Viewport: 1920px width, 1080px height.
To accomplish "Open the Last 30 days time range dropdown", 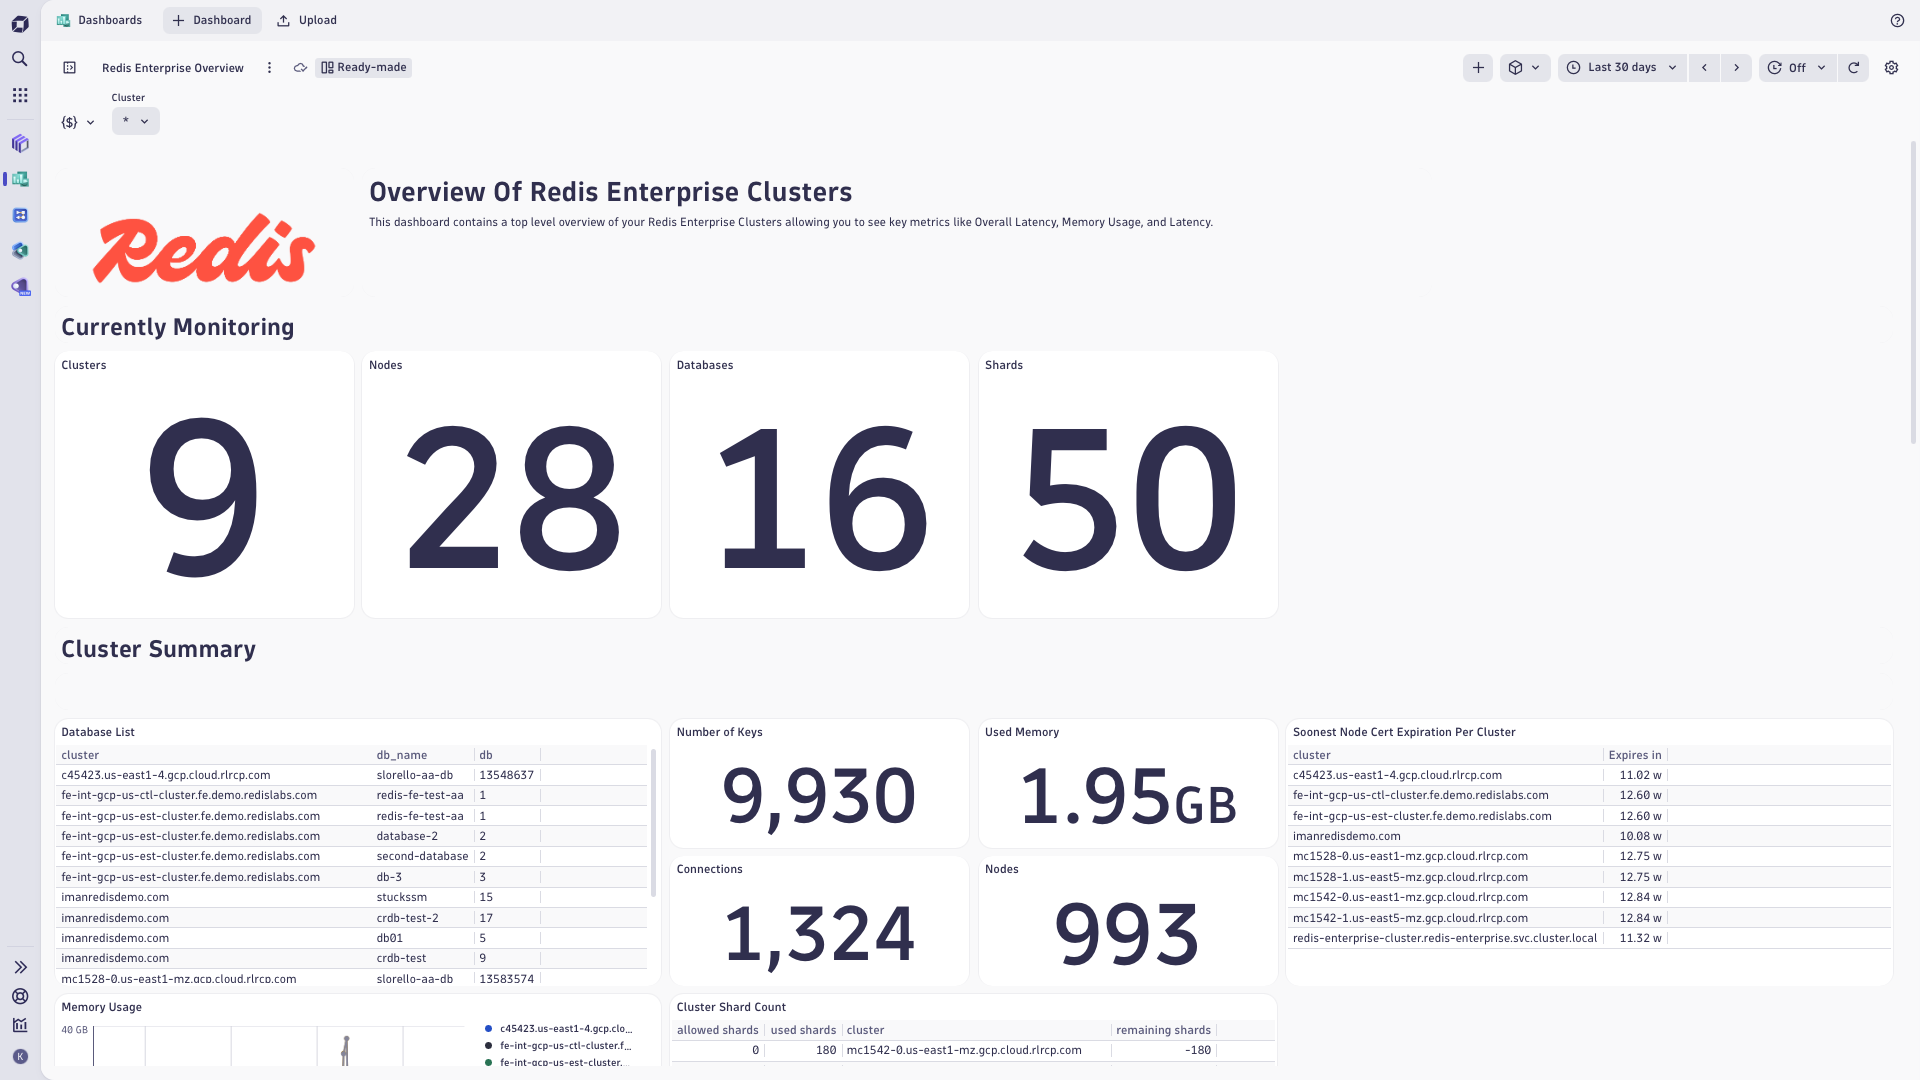I will pos(1621,68).
